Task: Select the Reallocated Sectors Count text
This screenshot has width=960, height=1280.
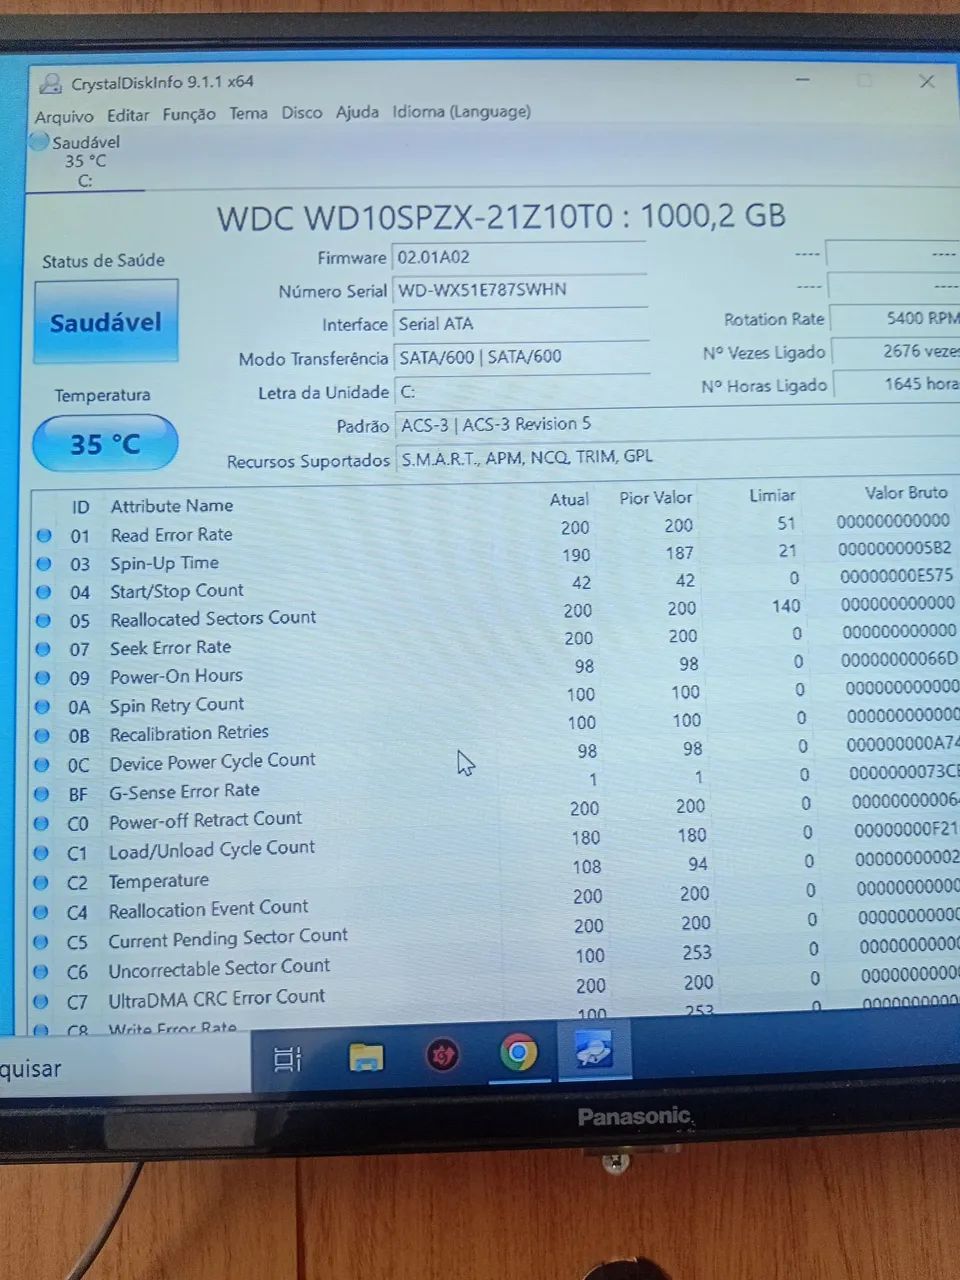Action: tap(213, 619)
